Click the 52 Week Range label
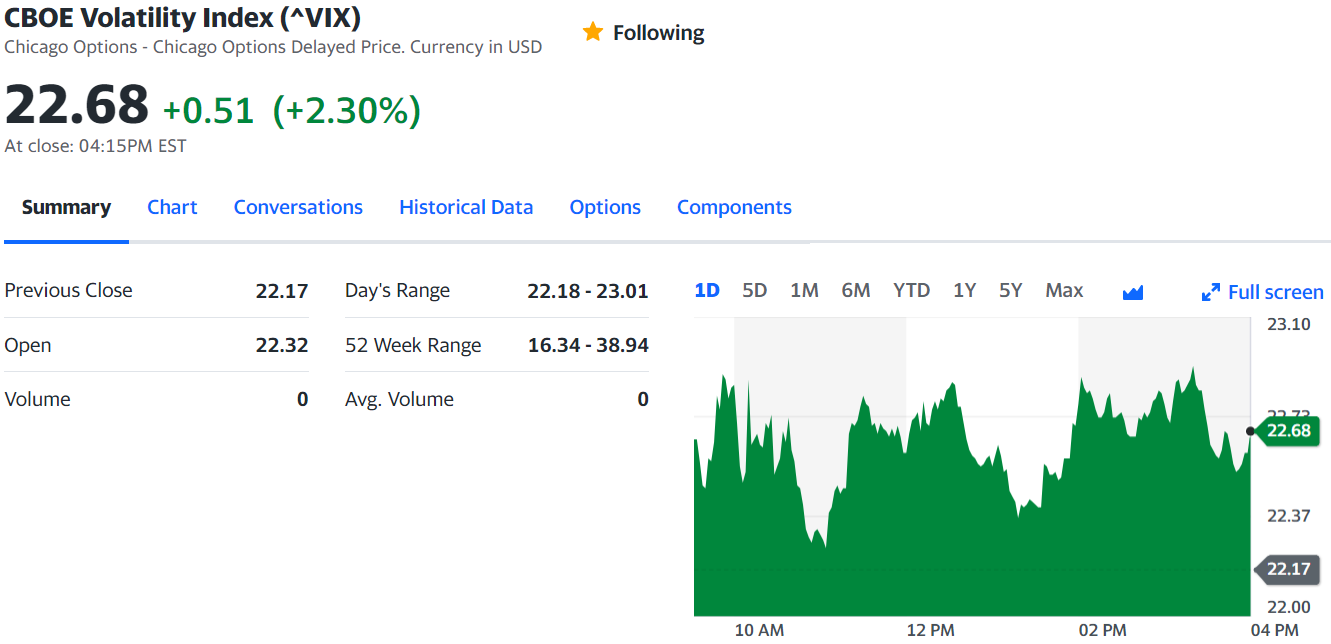This screenshot has width=1331, height=644. tap(413, 345)
